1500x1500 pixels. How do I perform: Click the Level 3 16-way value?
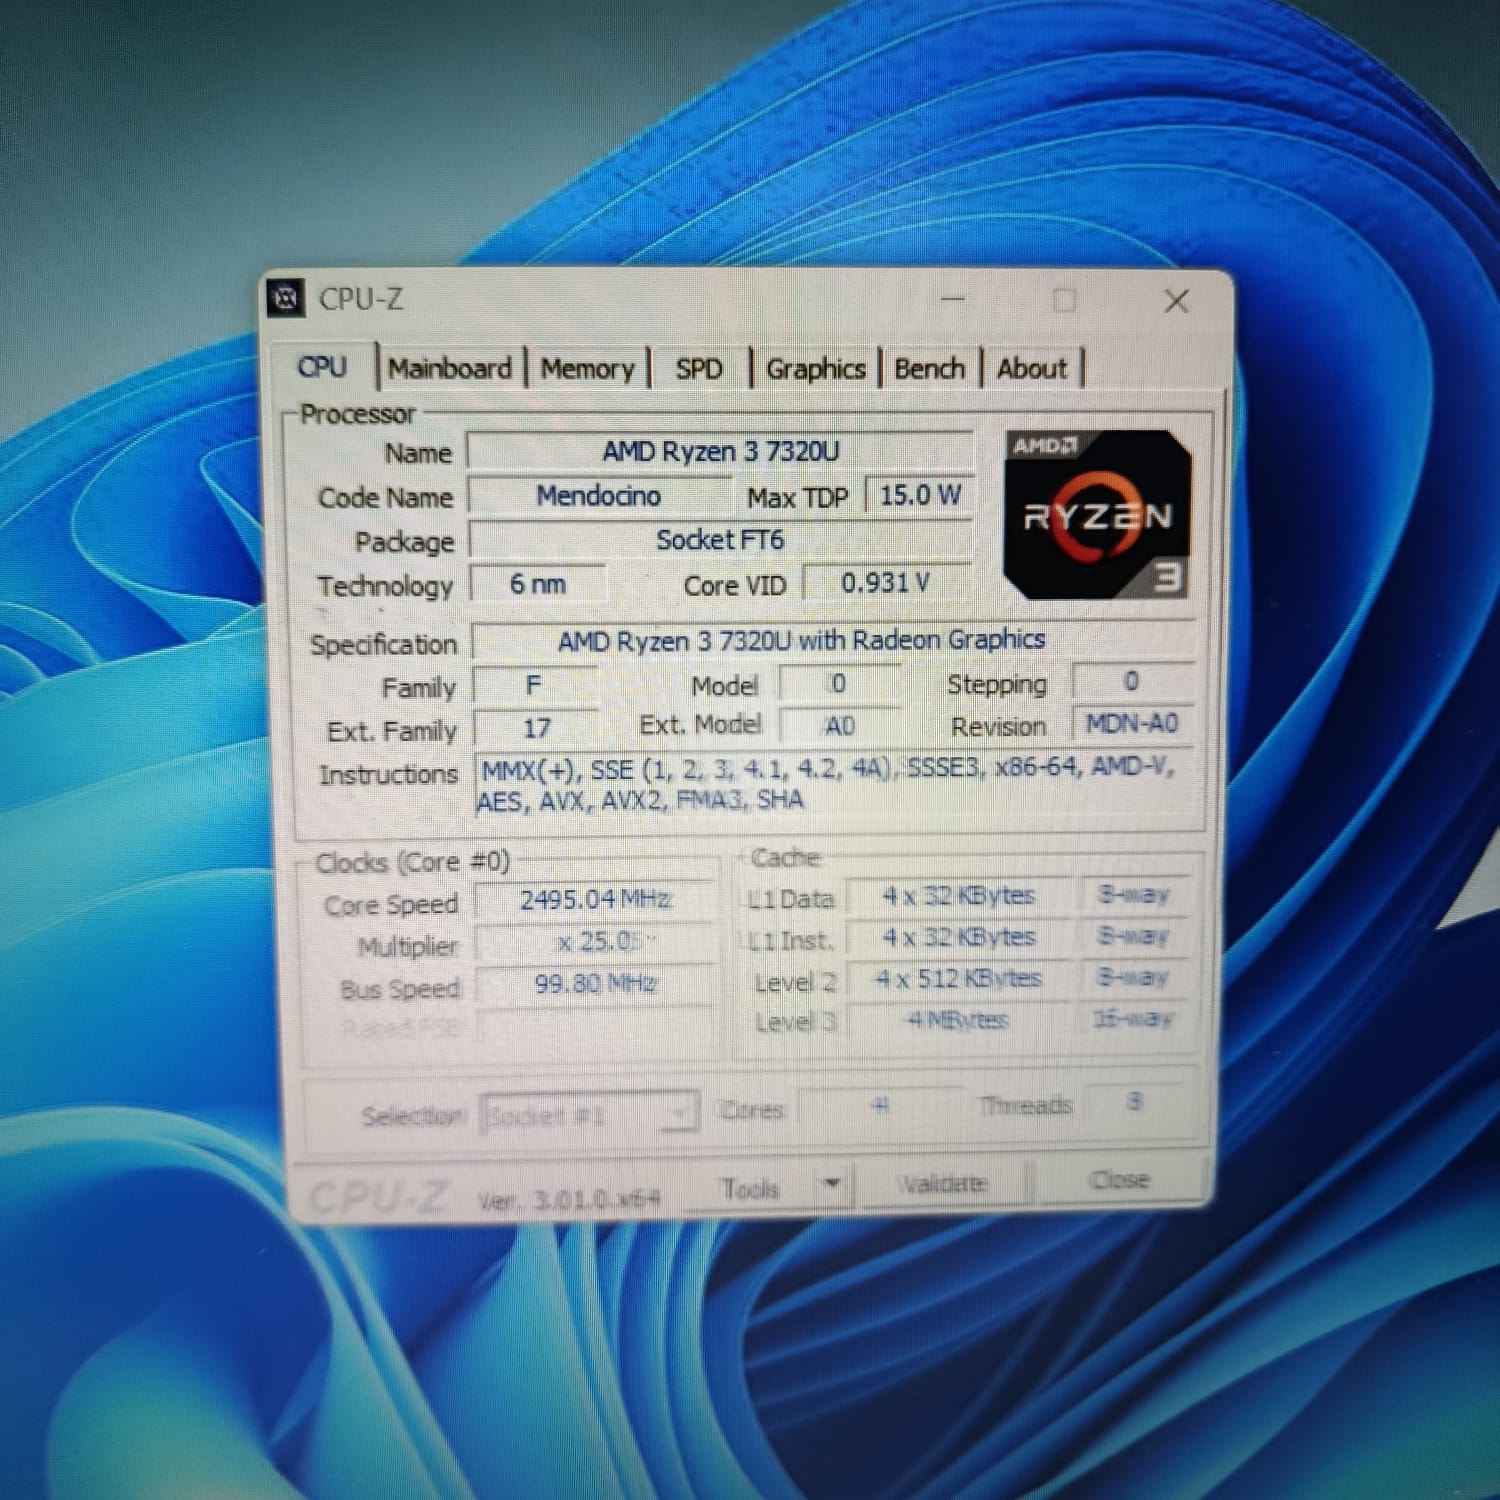pyautogui.click(x=1132, y=1019)
